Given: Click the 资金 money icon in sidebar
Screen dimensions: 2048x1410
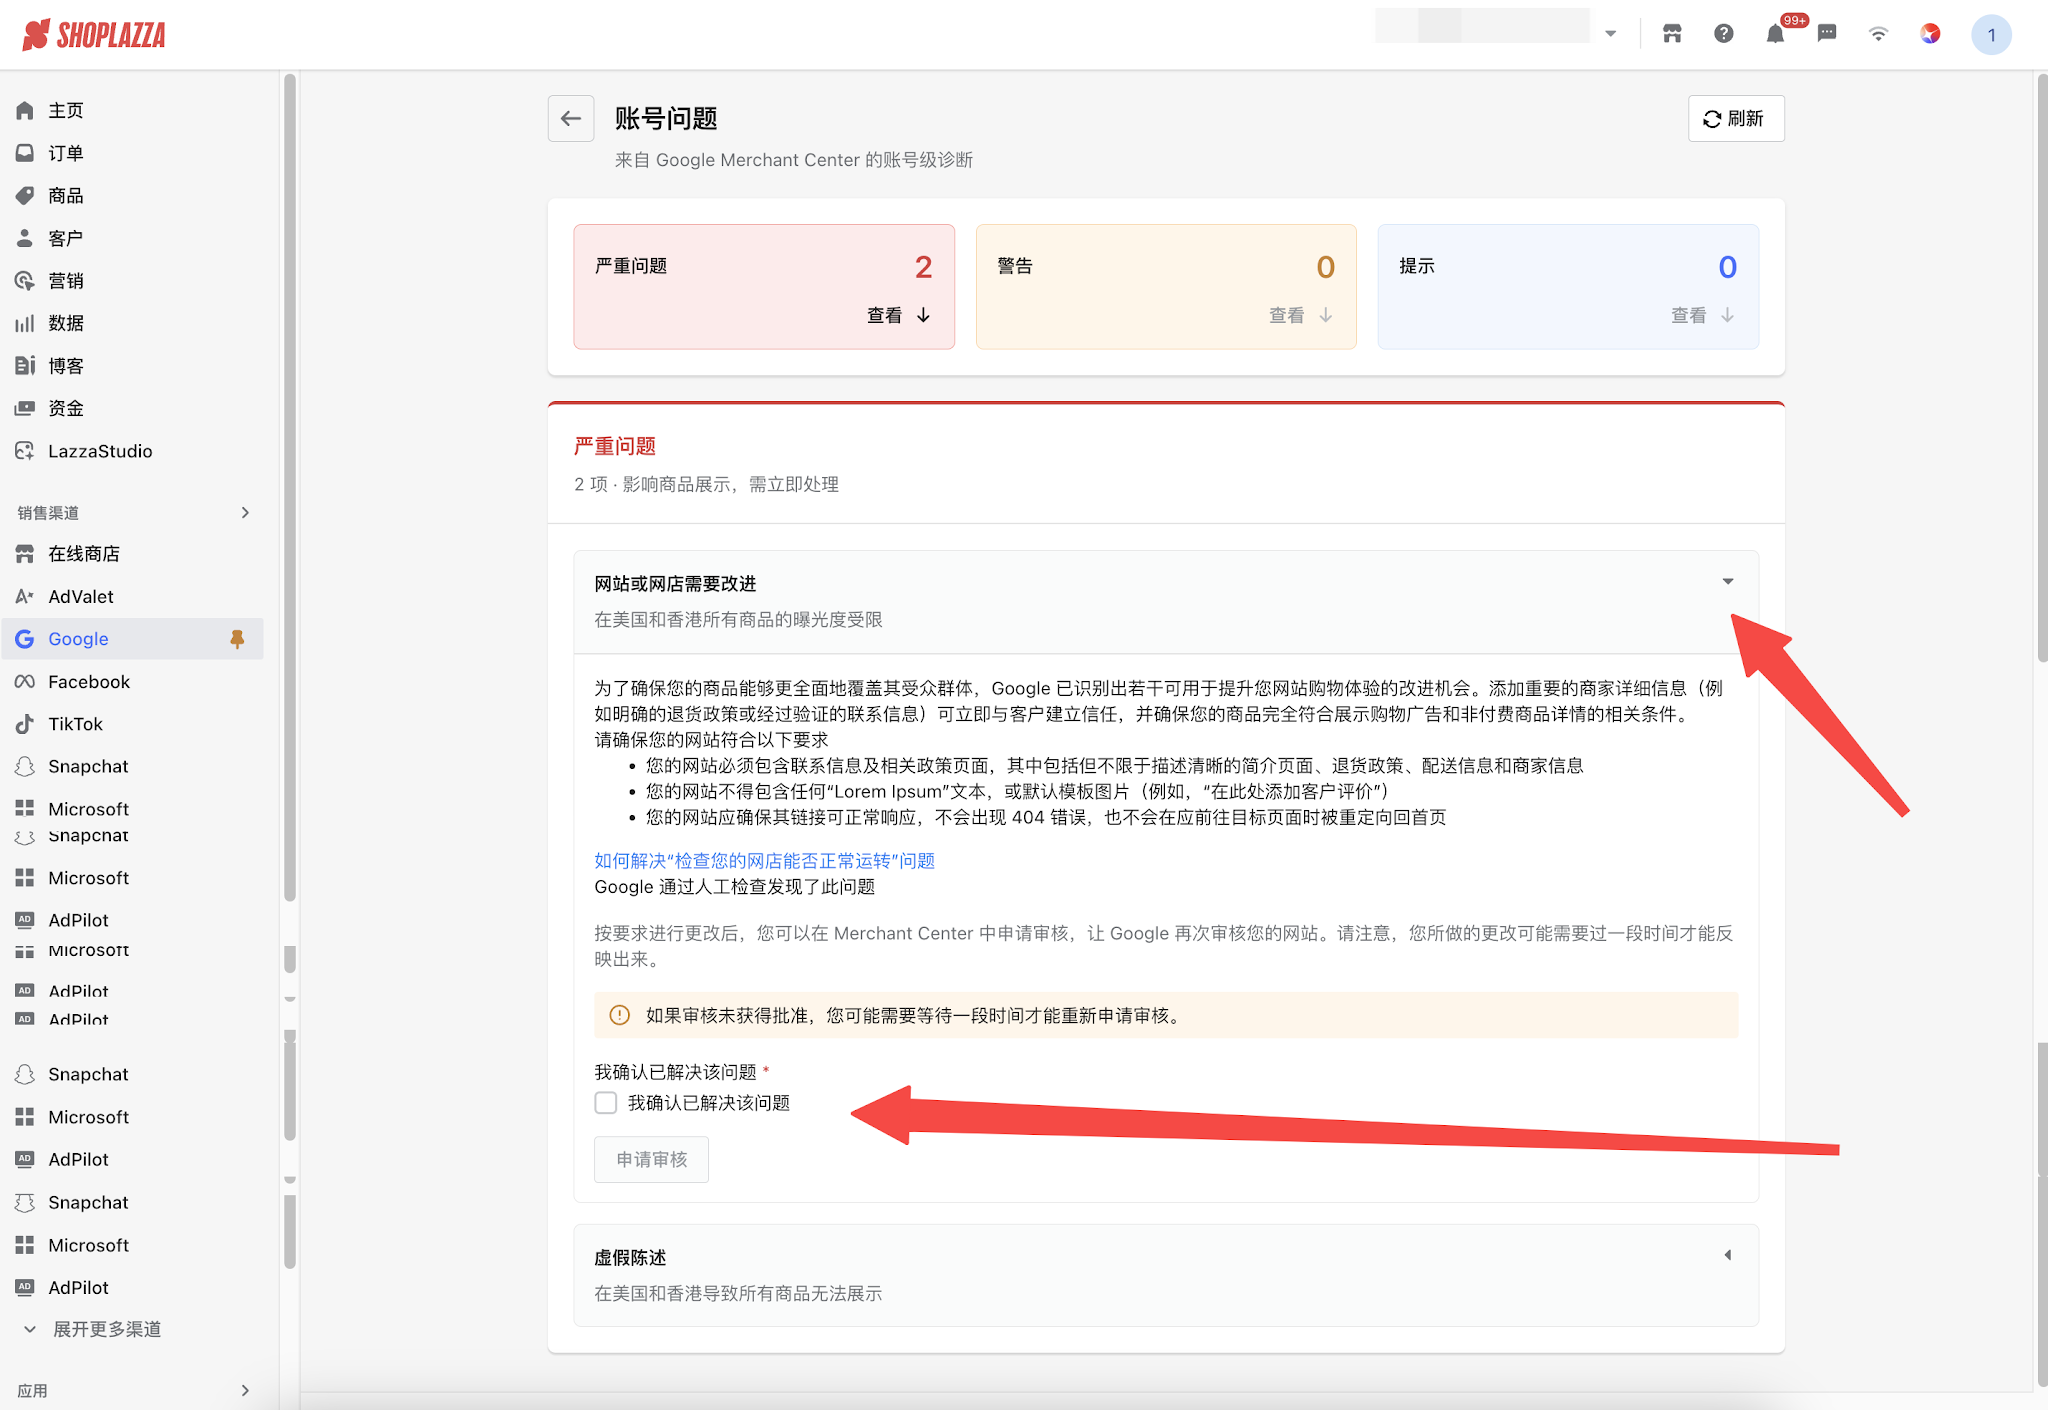Looking at the screenshot, I should click(25, 408).
